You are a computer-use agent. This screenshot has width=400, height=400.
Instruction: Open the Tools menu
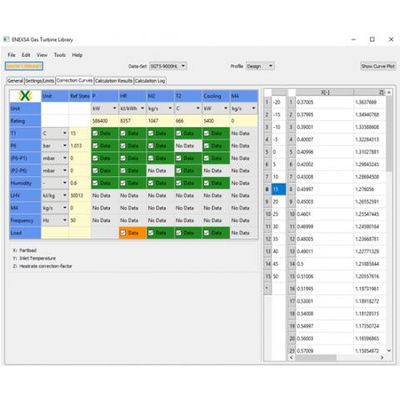(x=60, y=55)
